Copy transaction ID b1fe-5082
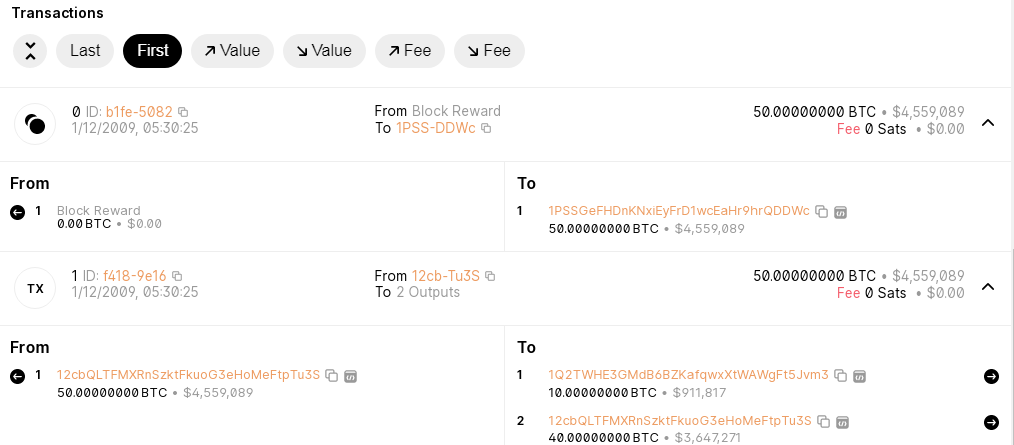1014x445 pixels. tap(183, 112)
